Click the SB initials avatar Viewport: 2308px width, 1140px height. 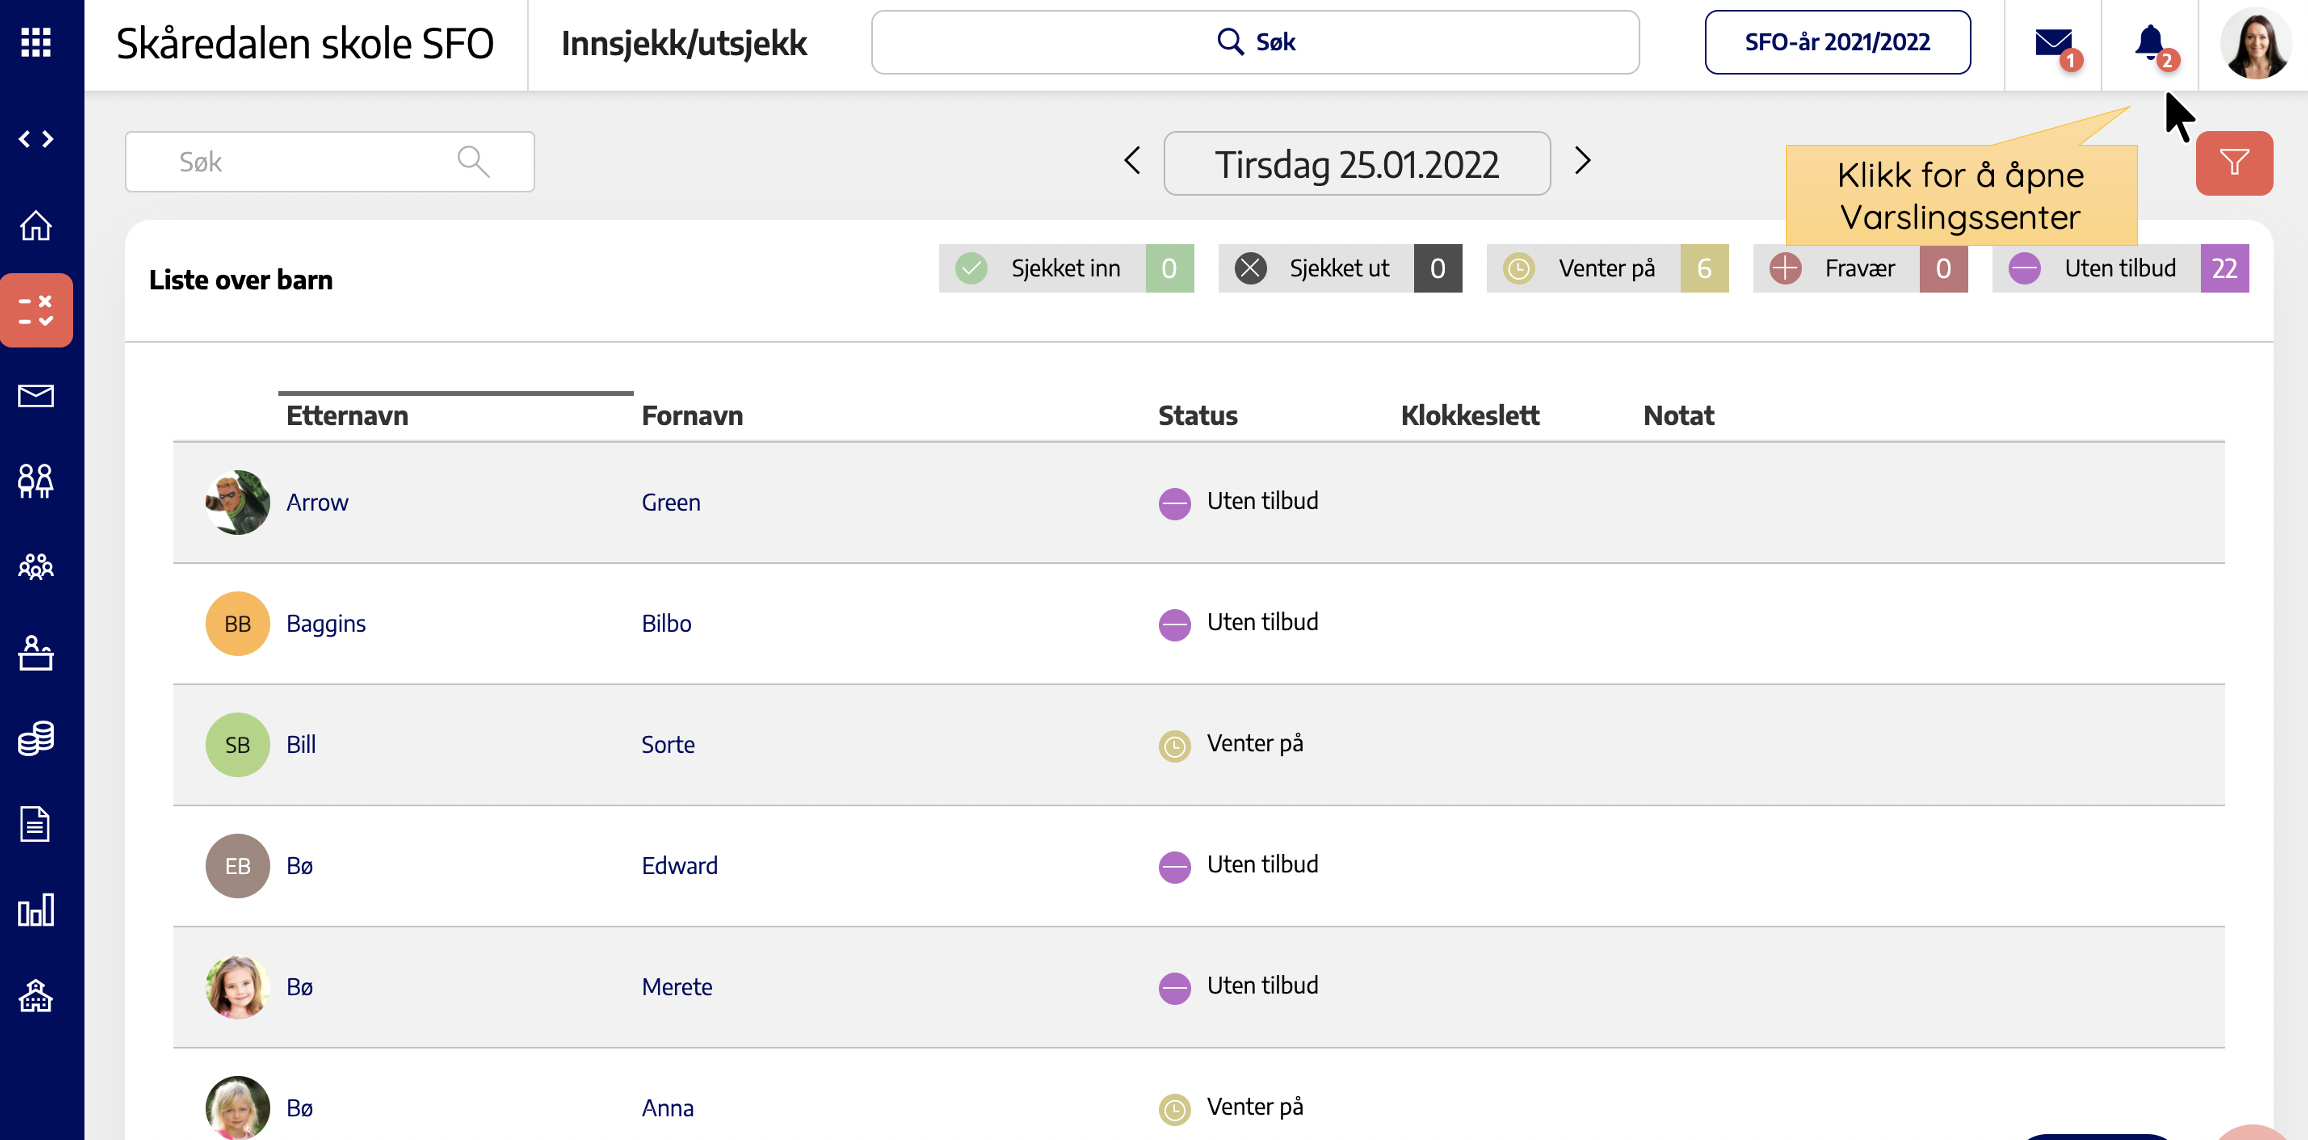point(237,744)
